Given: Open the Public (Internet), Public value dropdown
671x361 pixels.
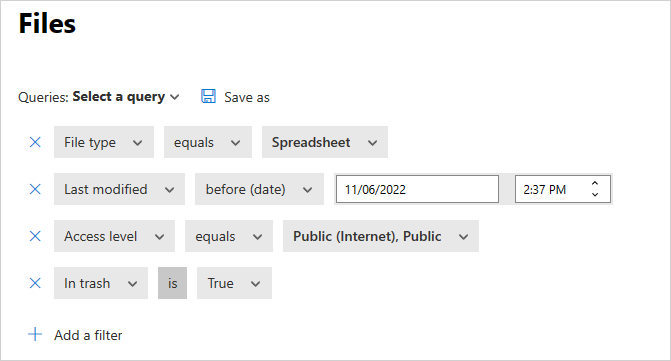Looking at the screenshot, I should click(x=381, y=236).
